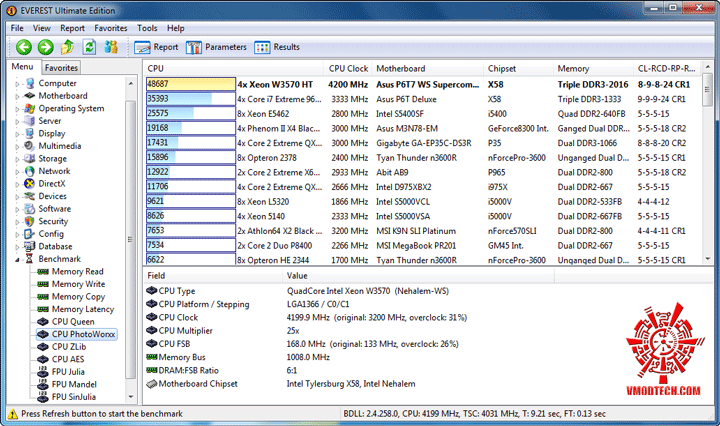Click the green Forward arrow icon
Screen dimensions: 720x426
pos(45,47)
